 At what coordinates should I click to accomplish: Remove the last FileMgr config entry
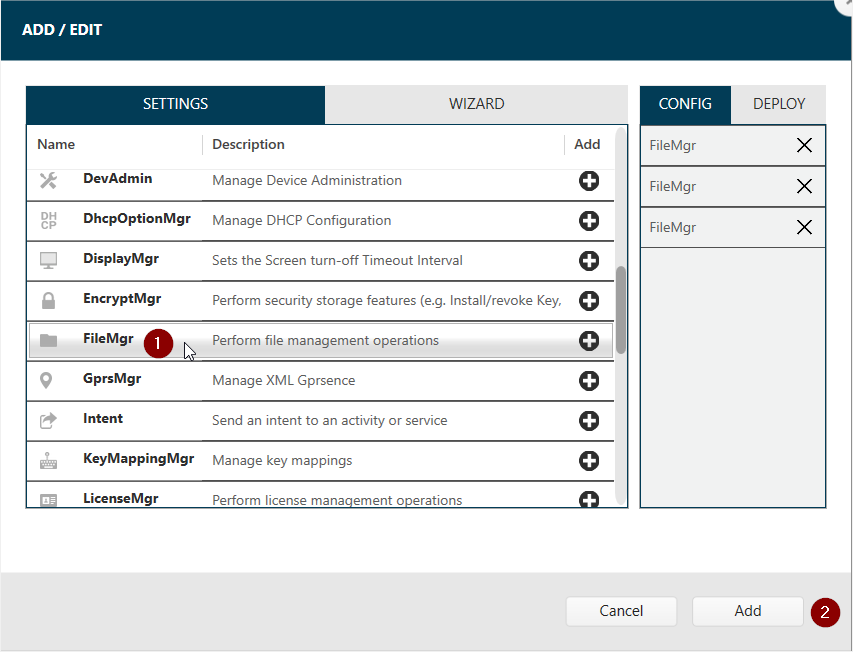tap(804, 227)
